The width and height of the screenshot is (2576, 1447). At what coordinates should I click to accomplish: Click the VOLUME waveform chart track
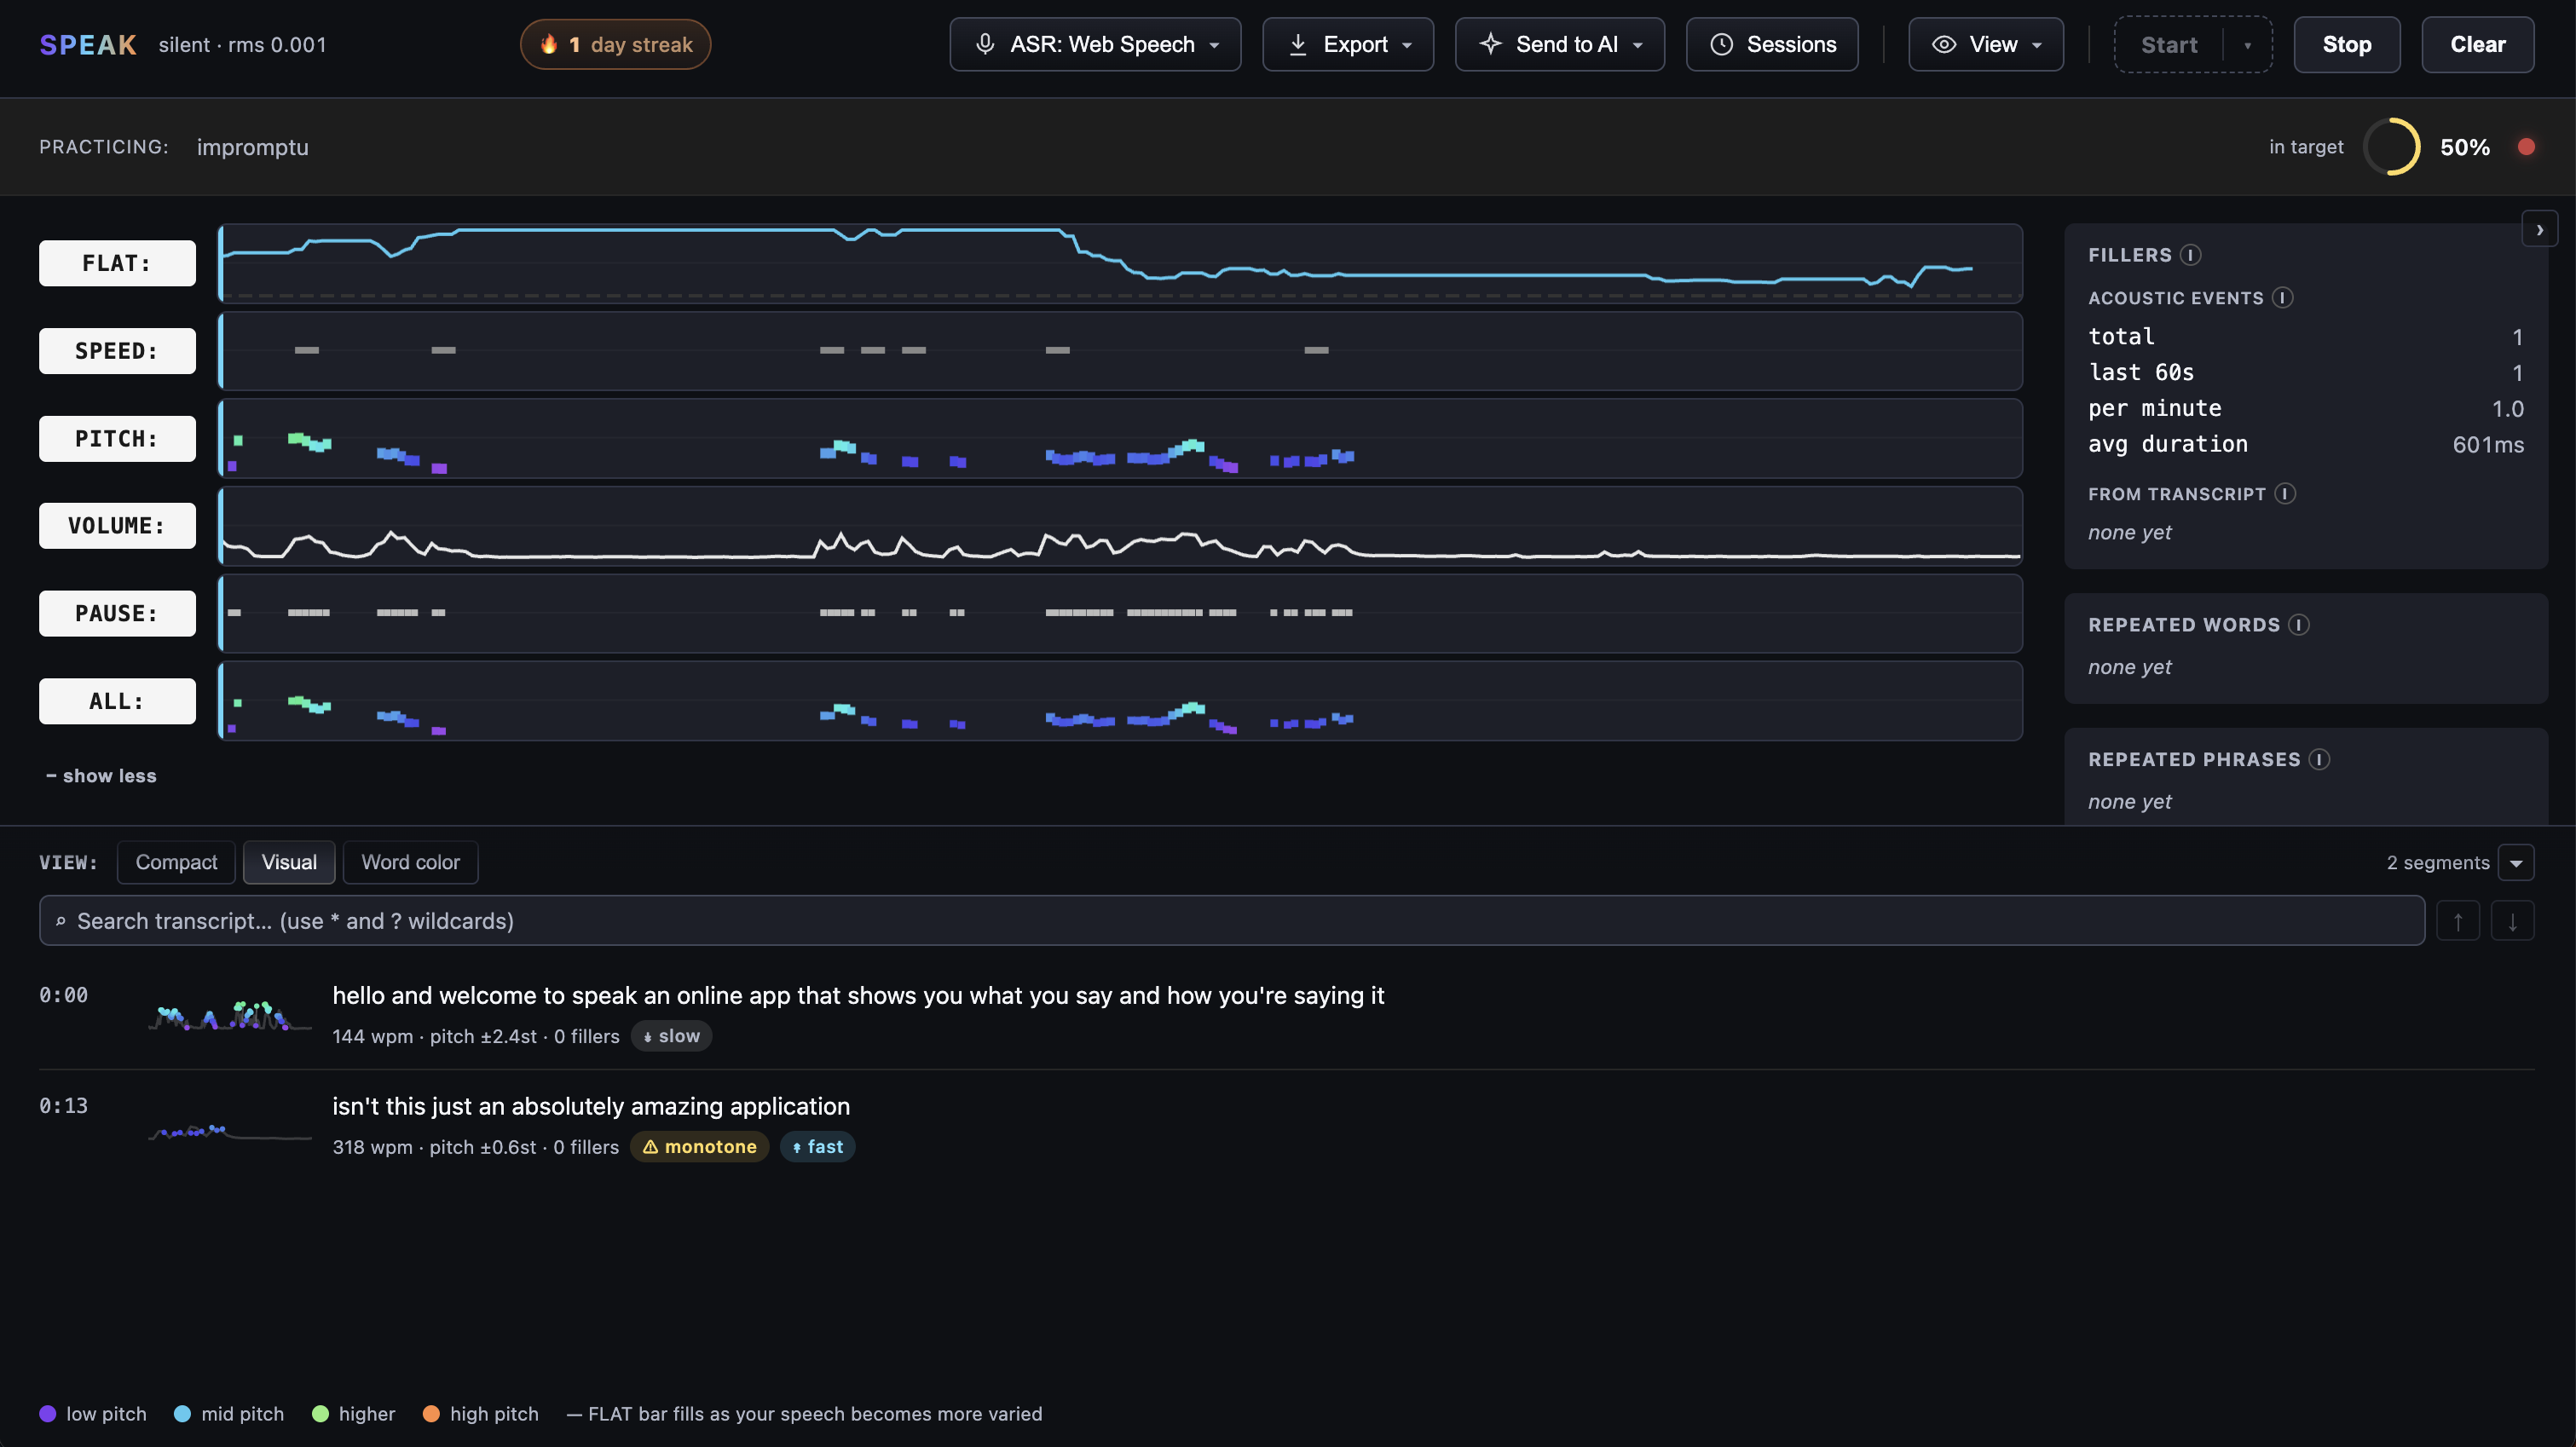1121,526
